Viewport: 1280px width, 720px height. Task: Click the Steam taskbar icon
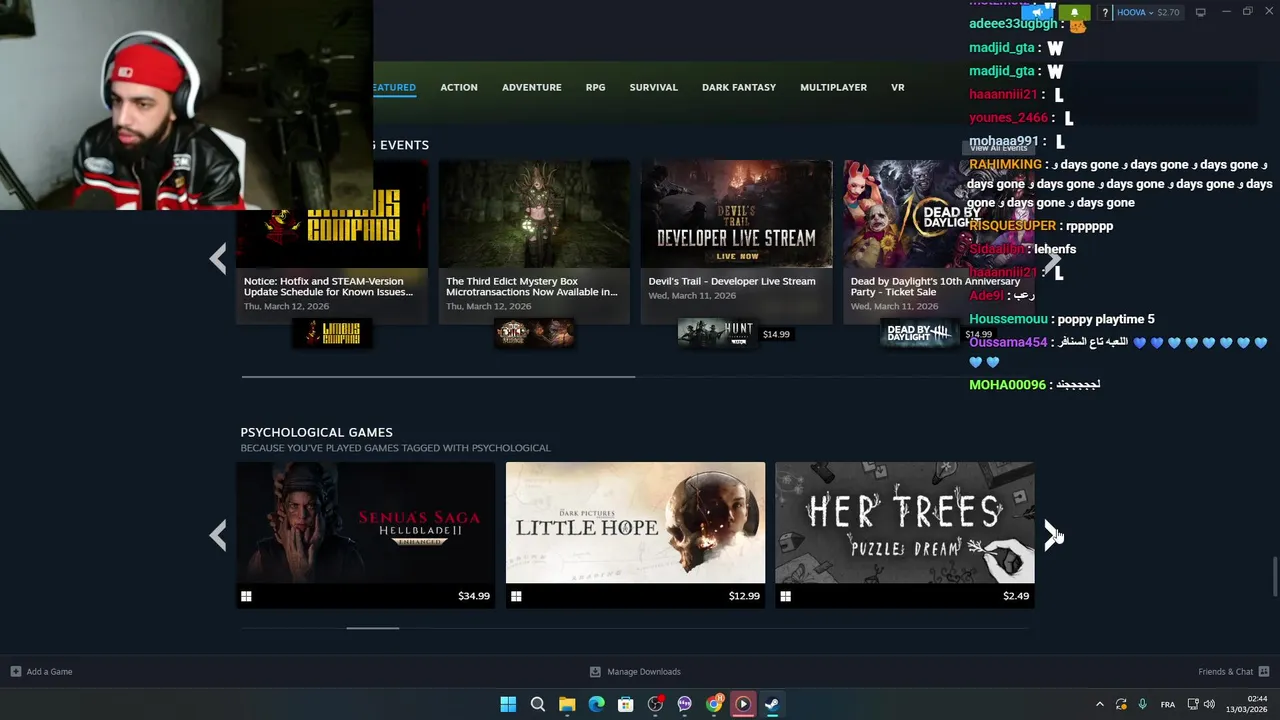pos(772,704)
